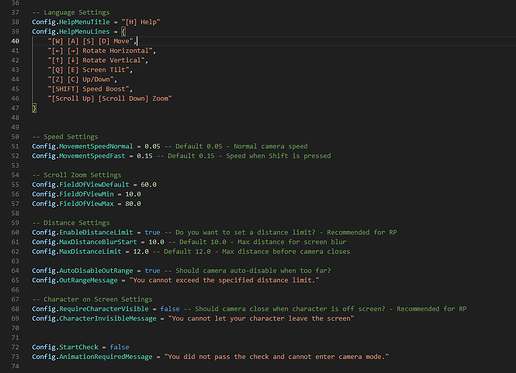The height and width of the screenshot is (373, 516).
Task: Click Config.AnimationRequiredMessage identifier
Action: [92, 357]
